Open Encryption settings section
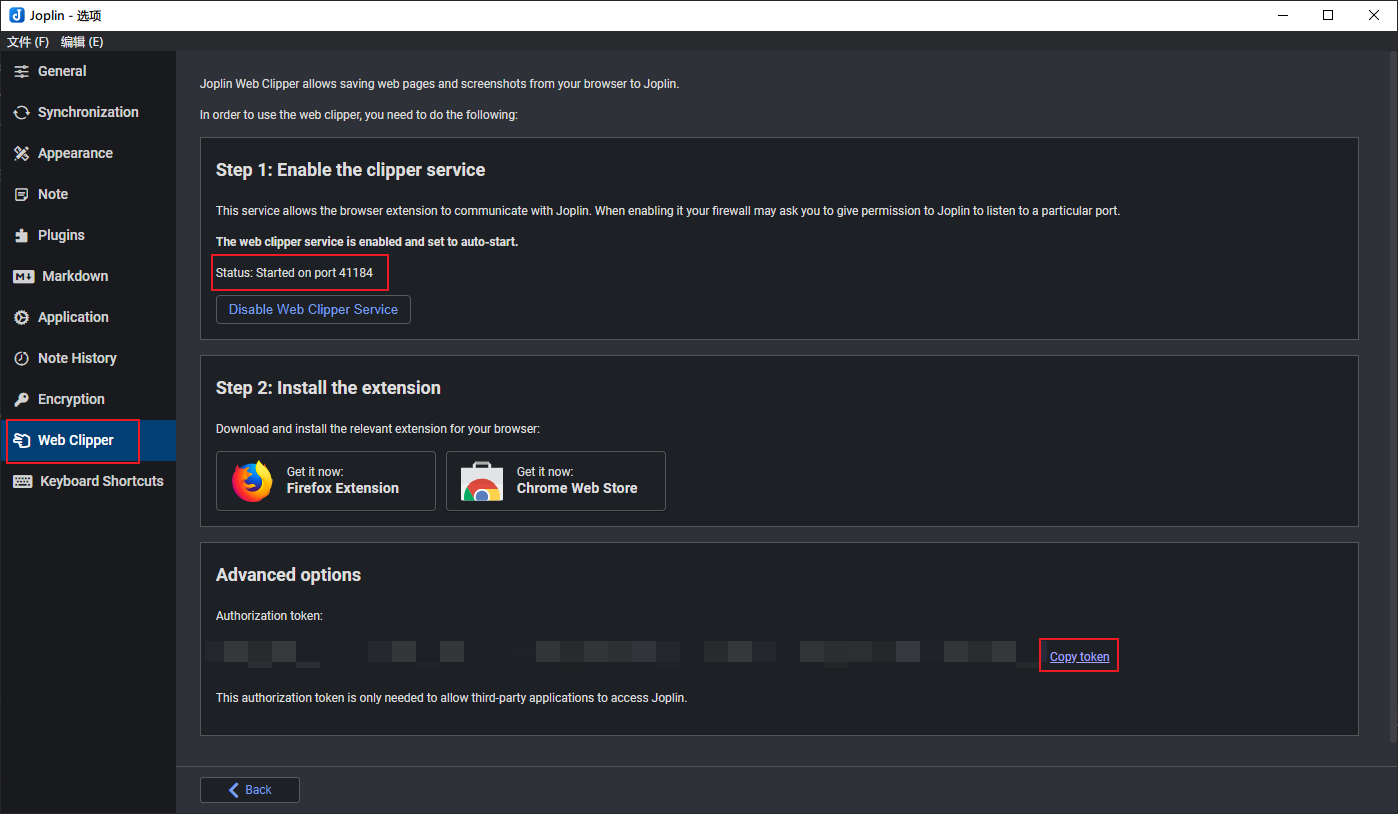The image size is (1398, 814). point(88,400)
